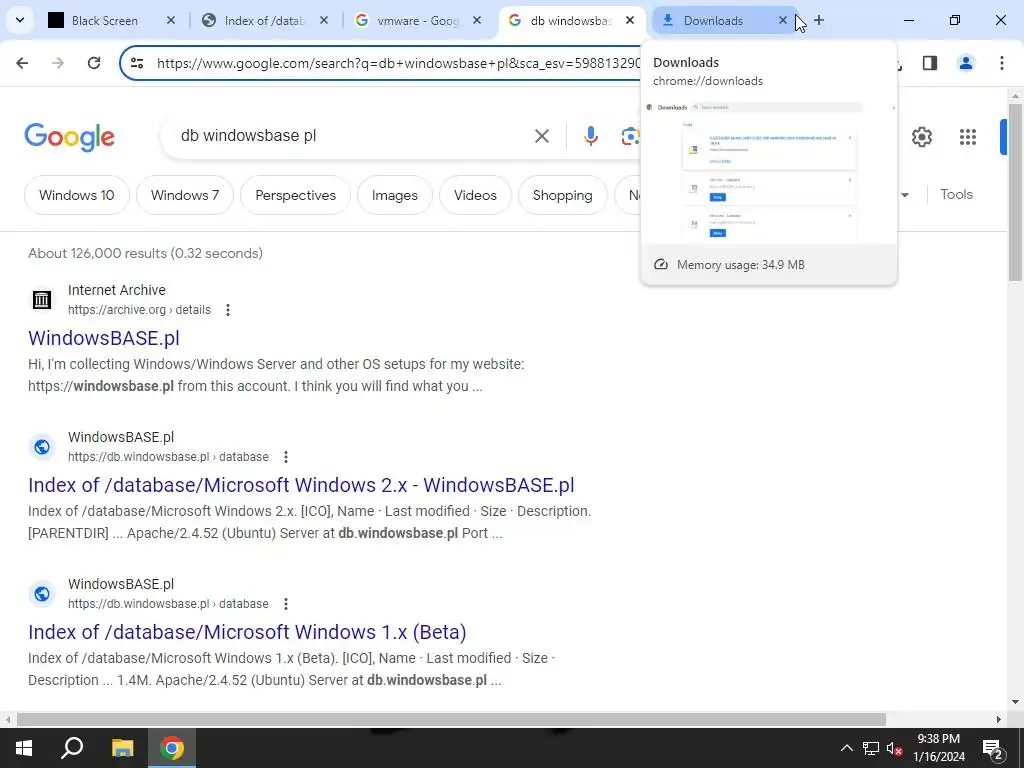This screenshot has height=768, width=1024.
Task: Open Google apps grid
Action: tap(968, 136)
